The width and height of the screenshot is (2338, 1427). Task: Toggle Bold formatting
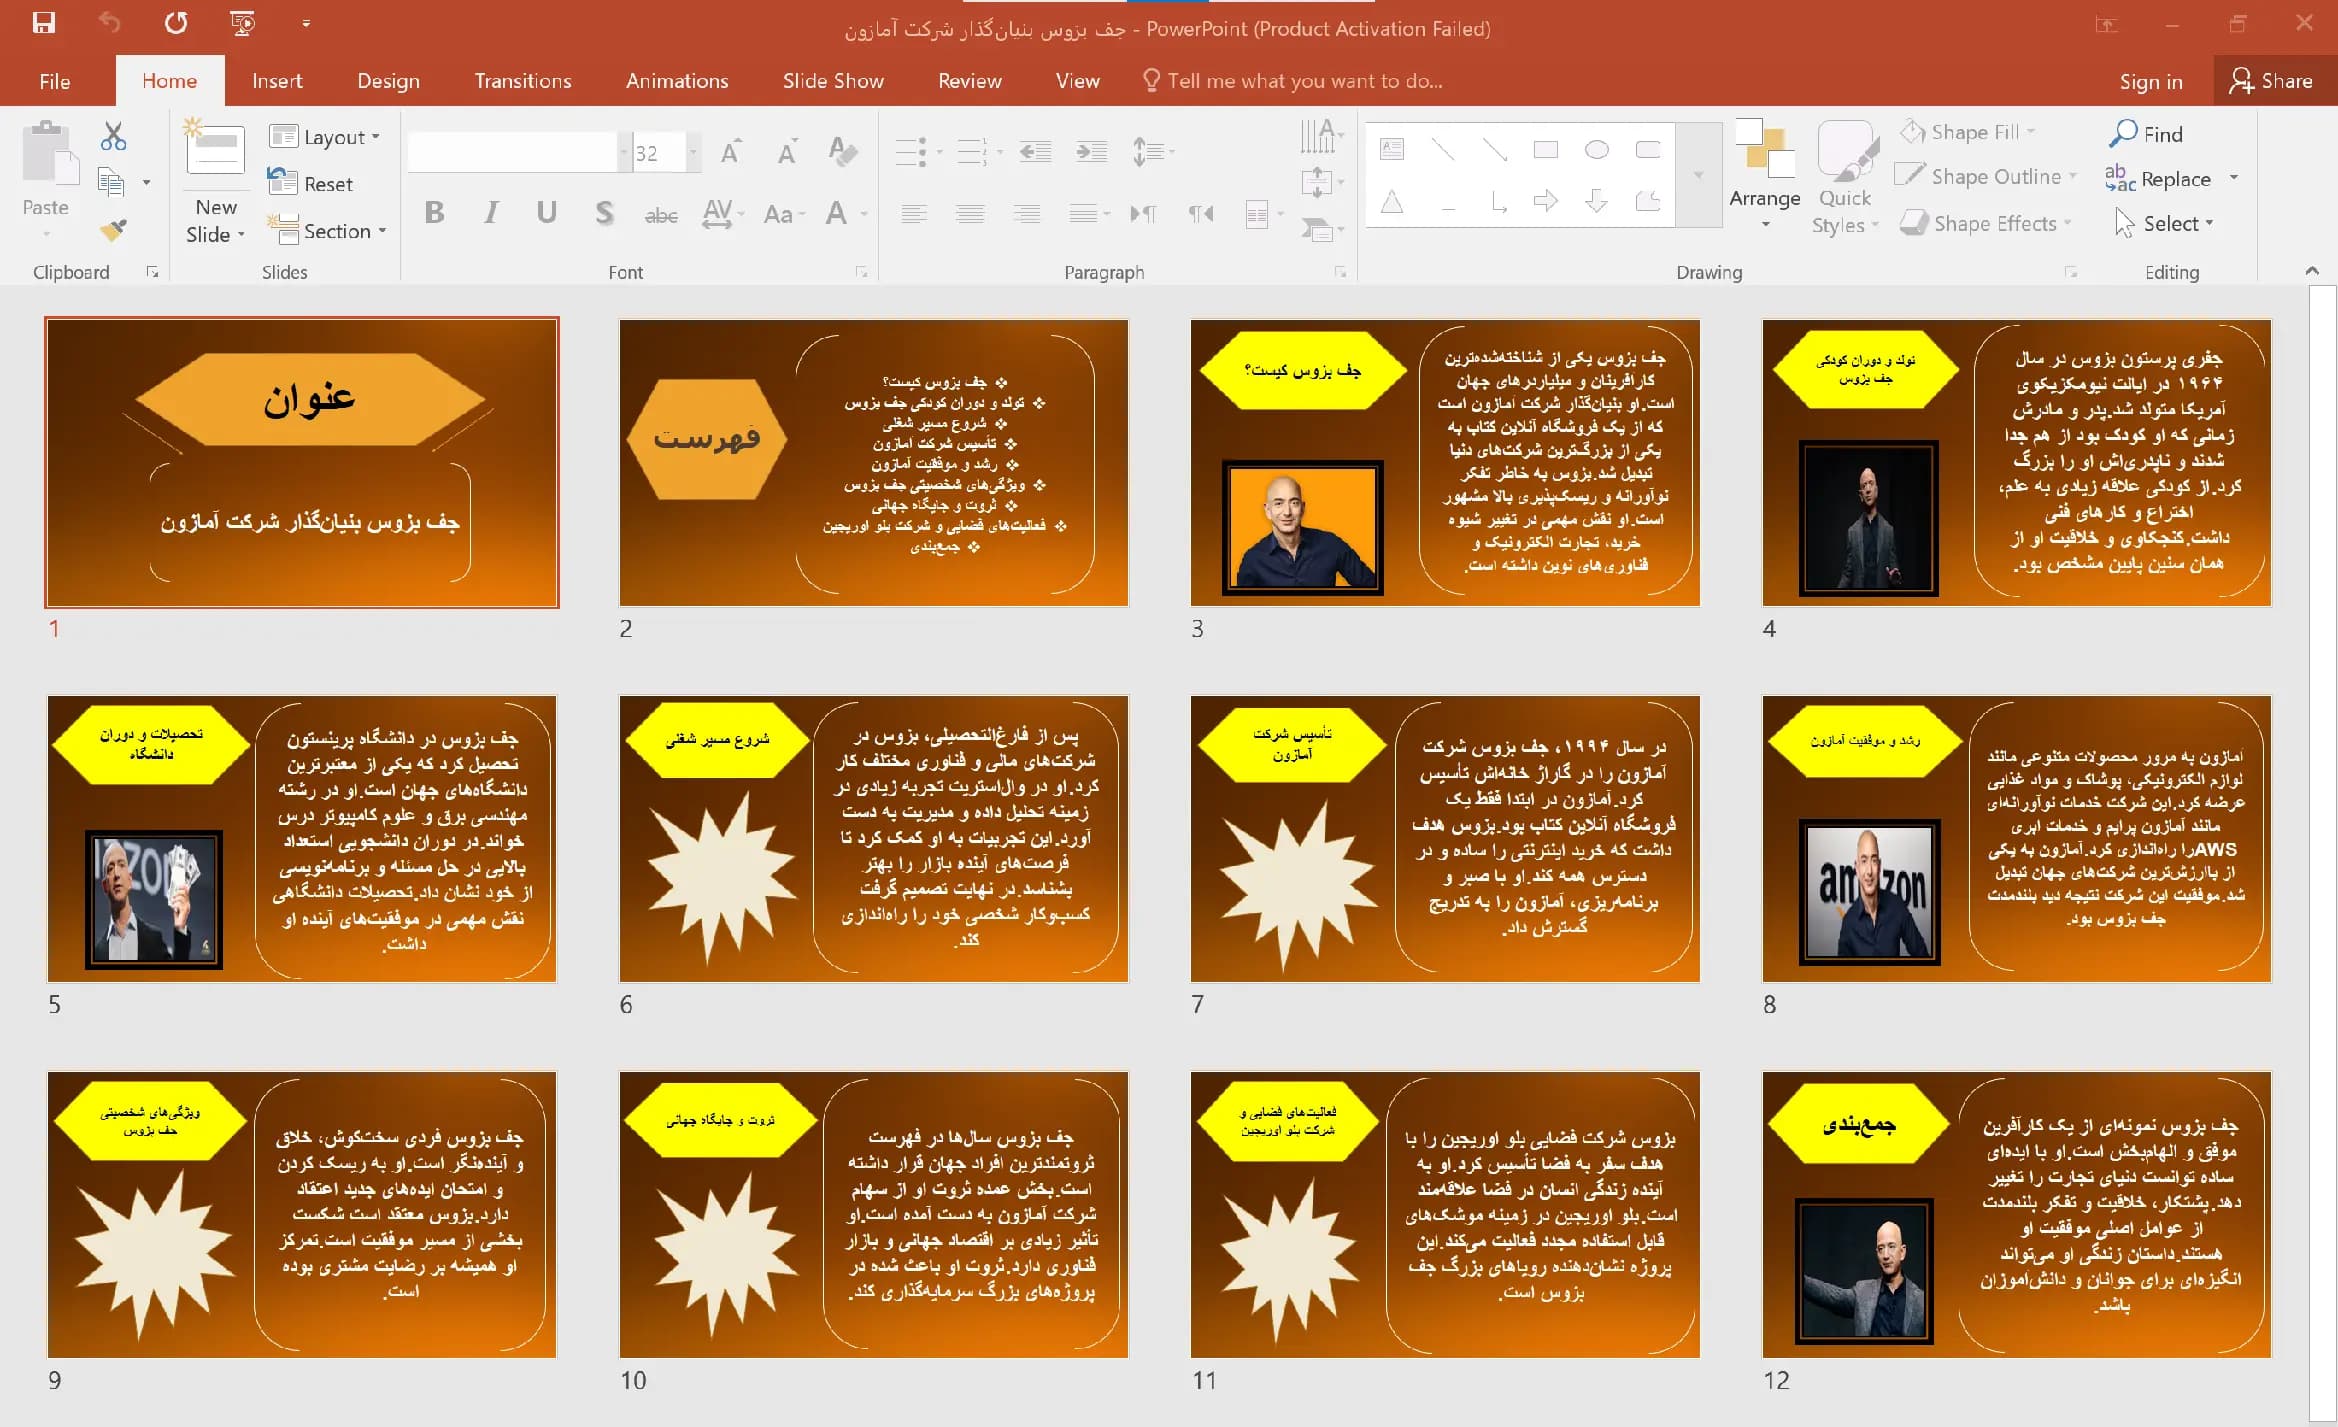pyautogui.click(x=434, y=213)
